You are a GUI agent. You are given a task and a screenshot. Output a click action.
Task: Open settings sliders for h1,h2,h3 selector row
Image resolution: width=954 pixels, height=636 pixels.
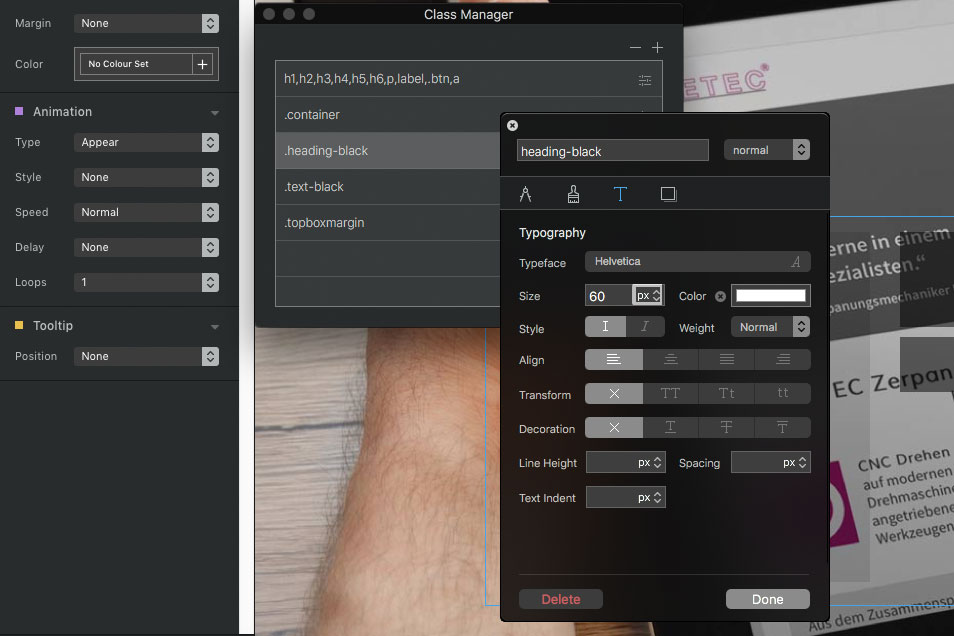click(645, 79)
